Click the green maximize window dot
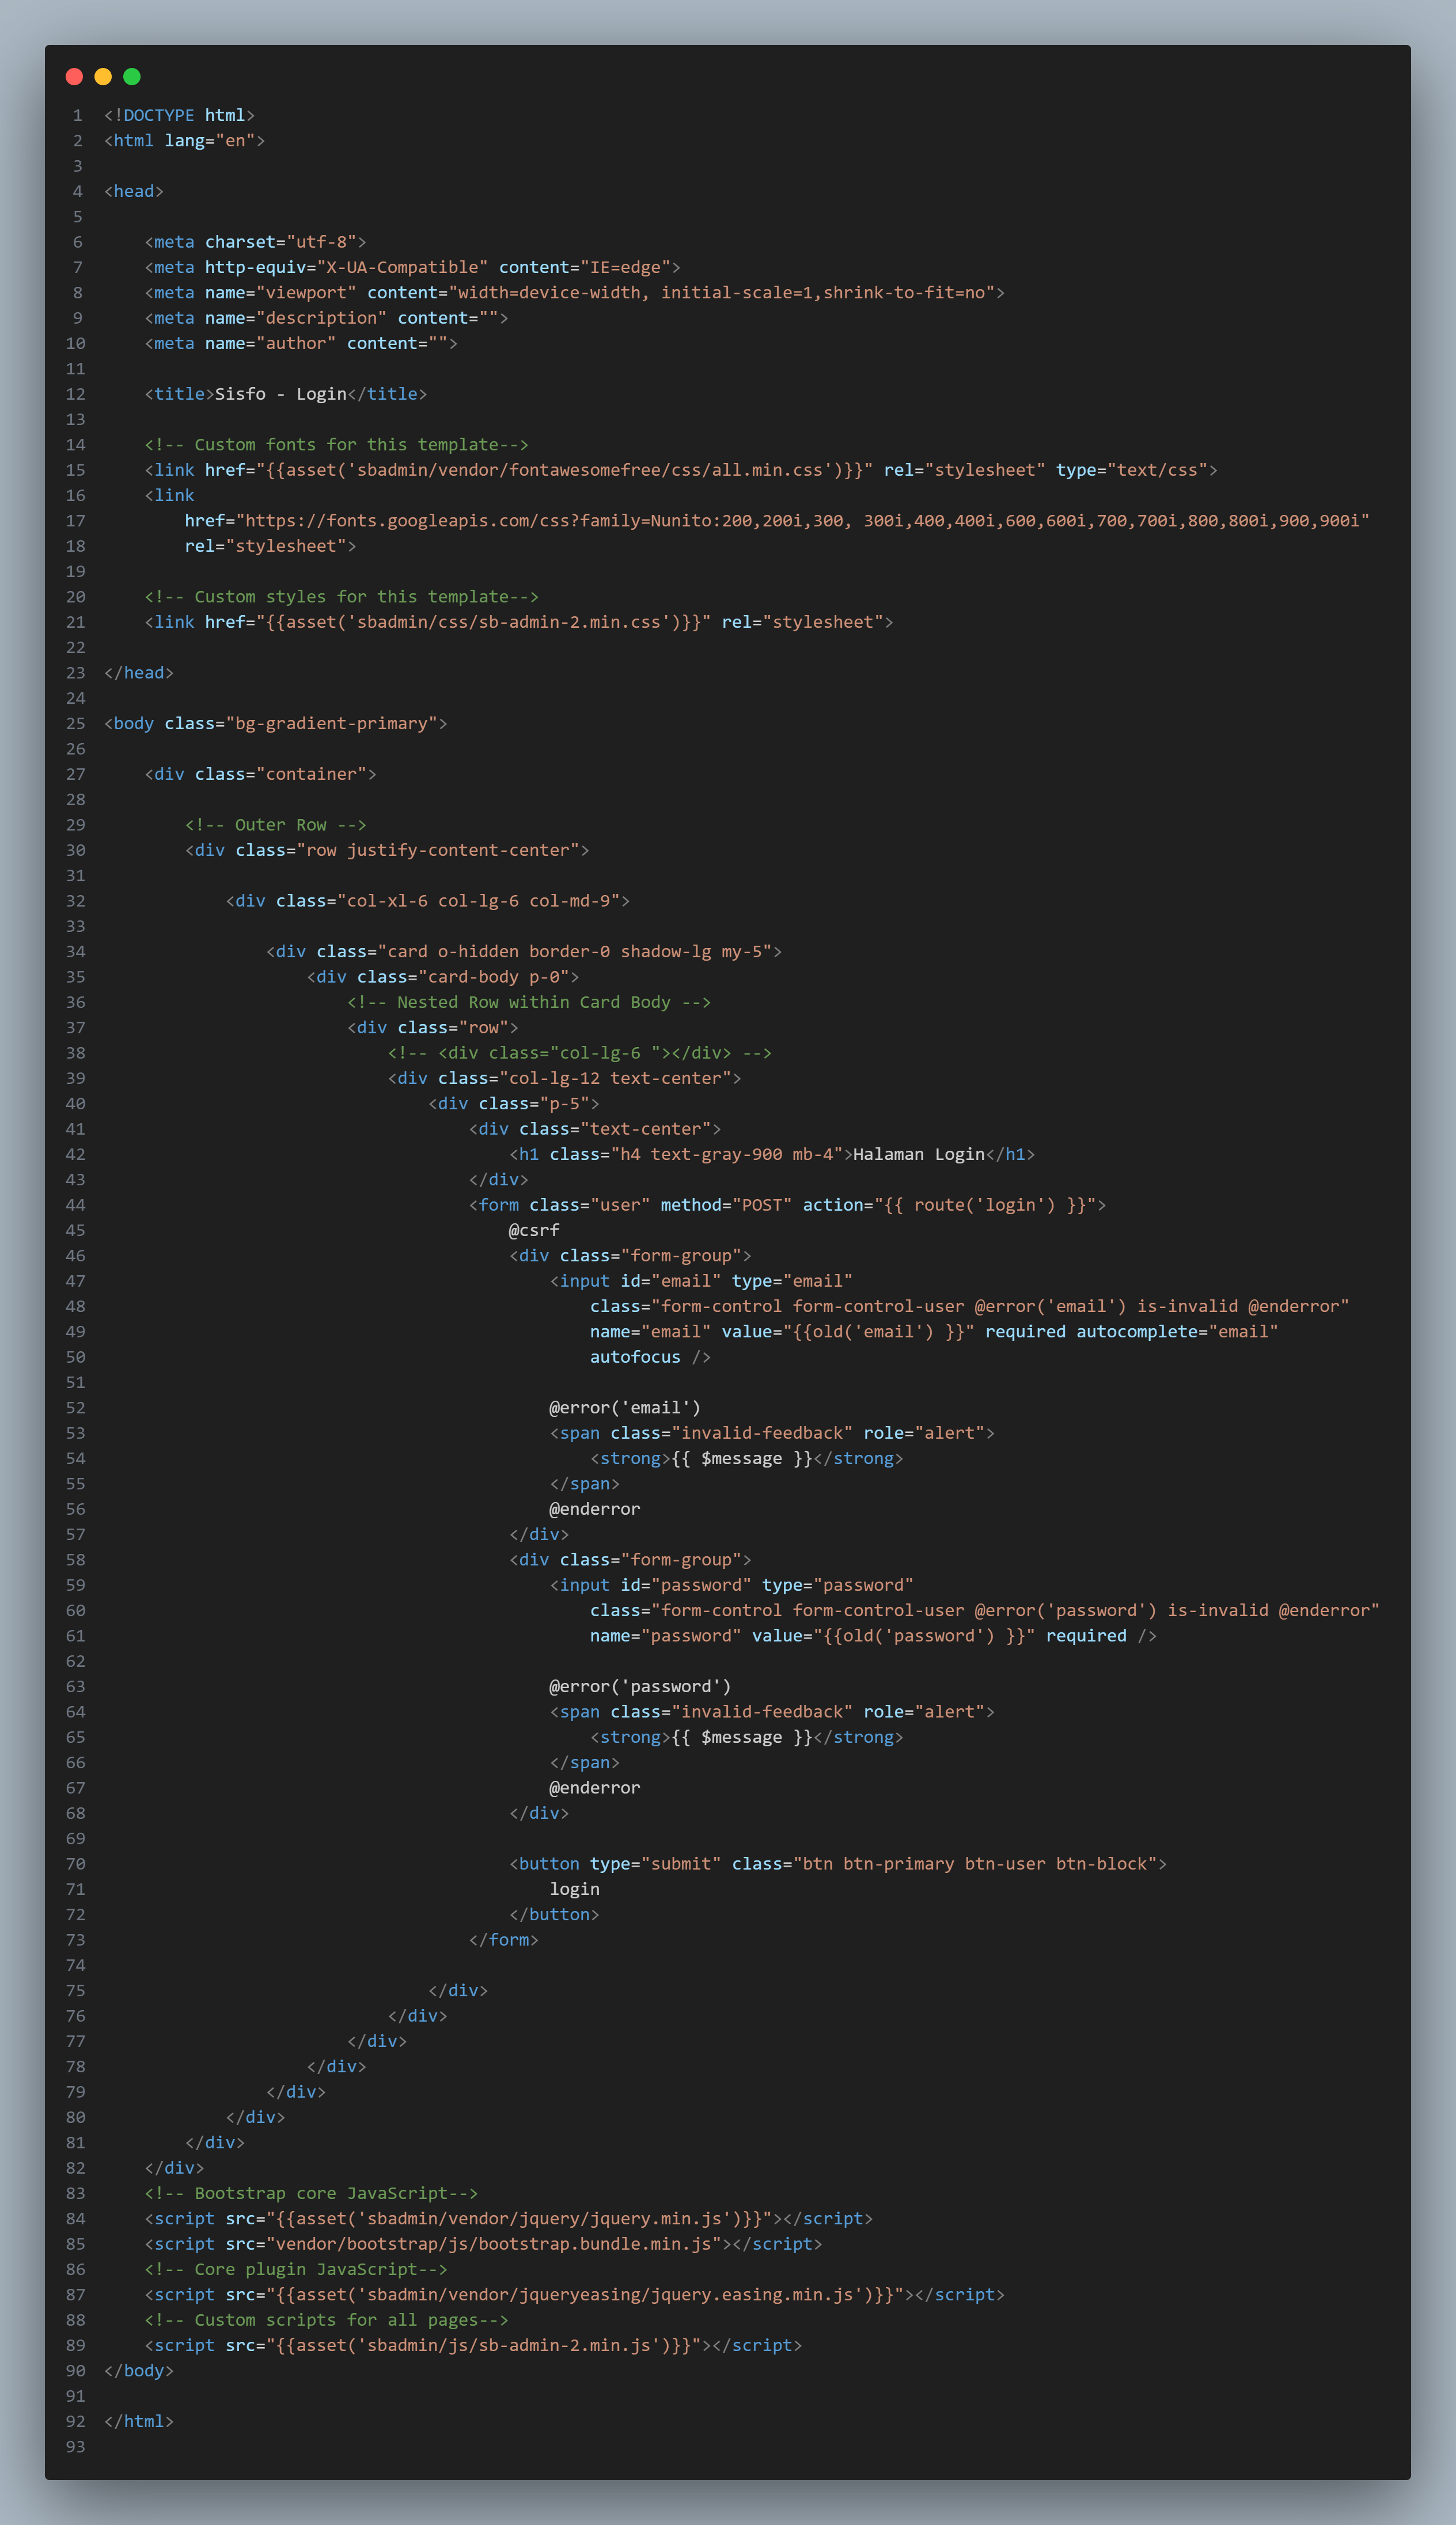This screenshot has width=1456, height=2525. tap(132, 76)
